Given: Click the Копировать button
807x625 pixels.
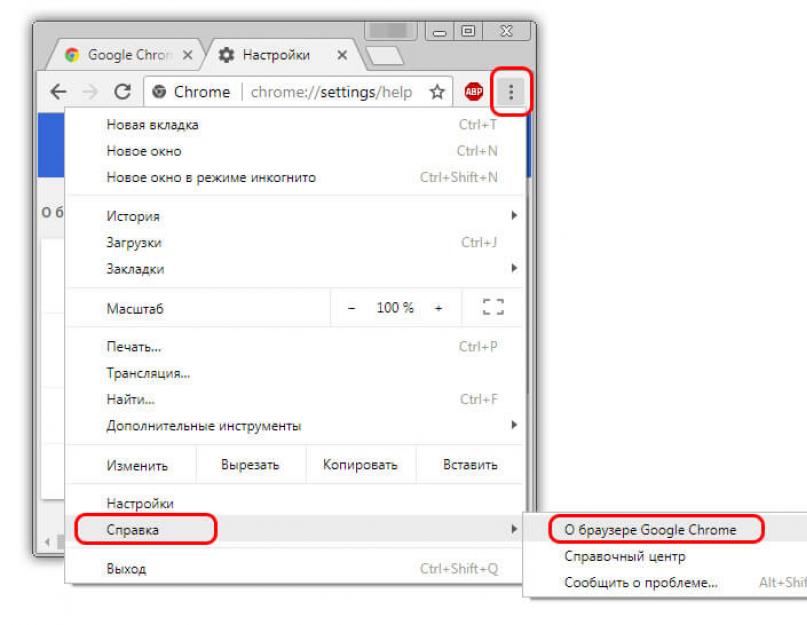Looking at the screenshot, I should [360, 464].
